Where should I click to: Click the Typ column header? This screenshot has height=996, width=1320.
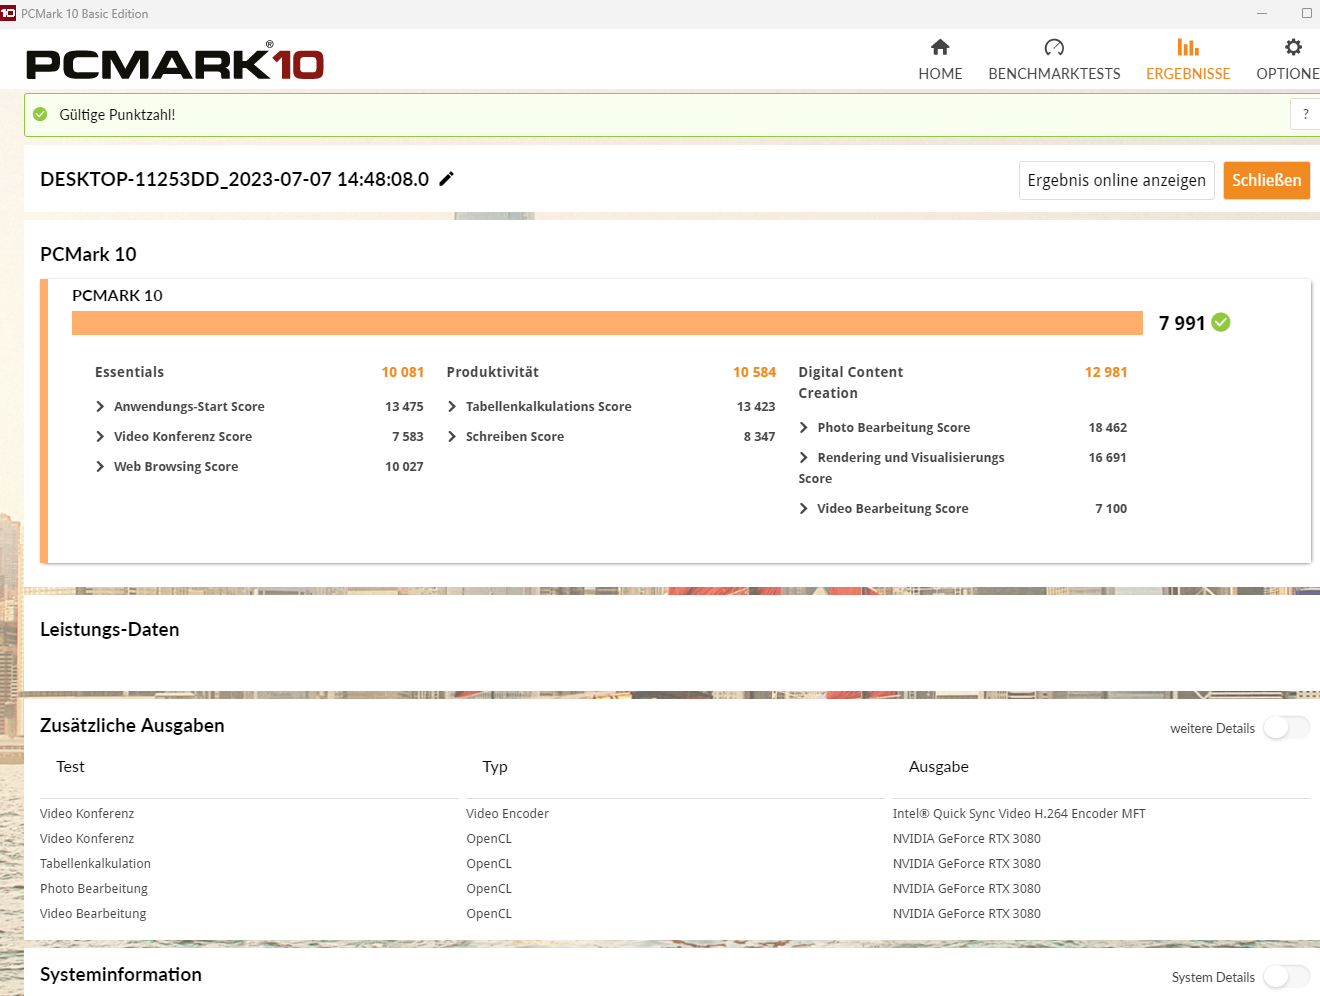pos(495,767)
